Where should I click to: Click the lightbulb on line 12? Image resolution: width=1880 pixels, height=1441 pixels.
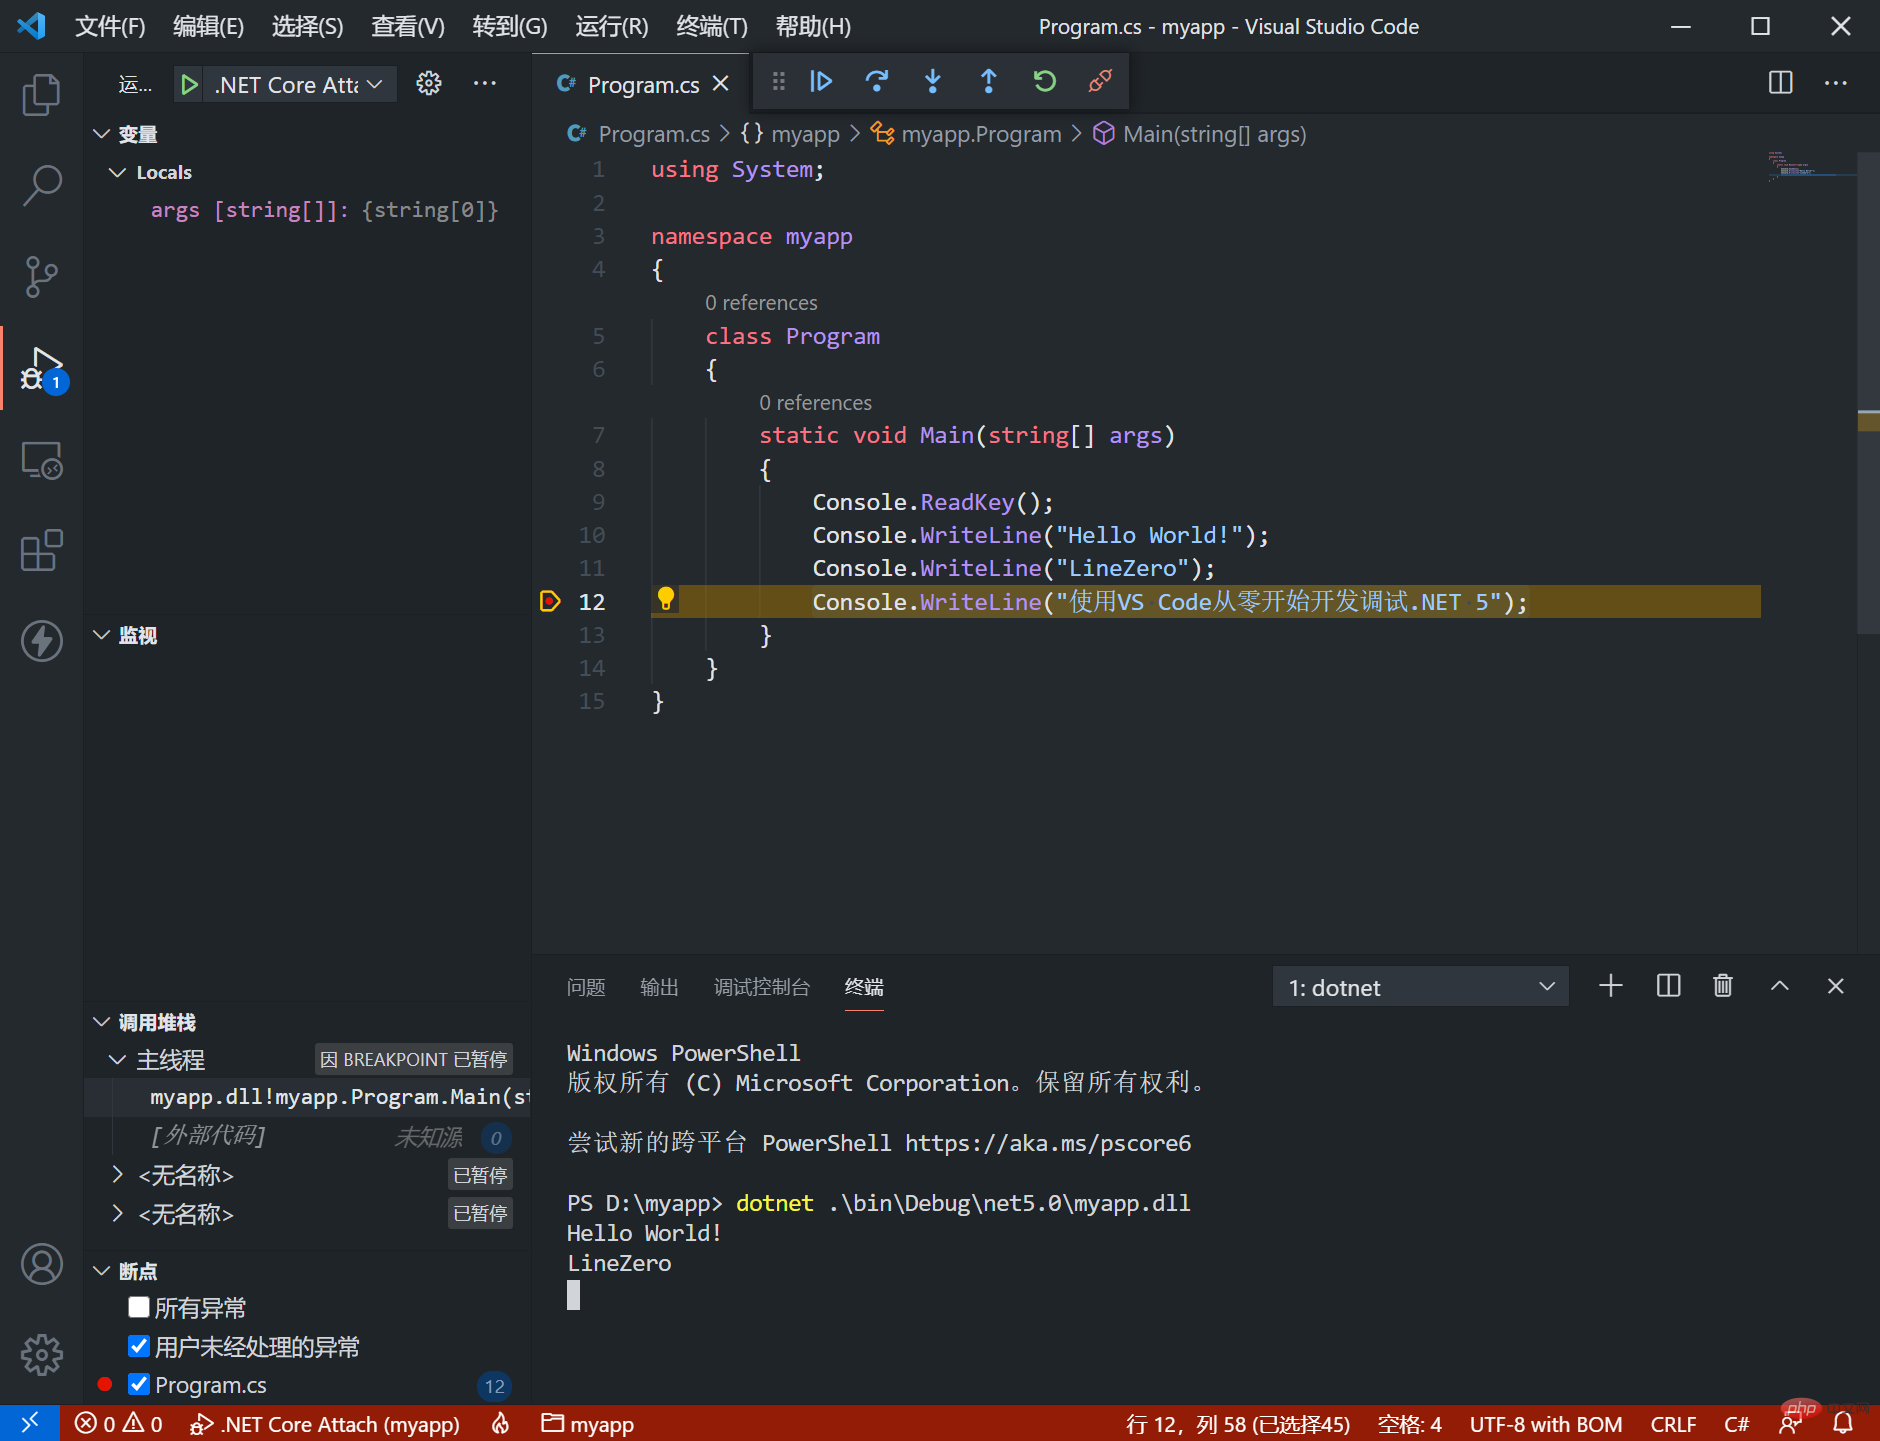coord(666,601)
